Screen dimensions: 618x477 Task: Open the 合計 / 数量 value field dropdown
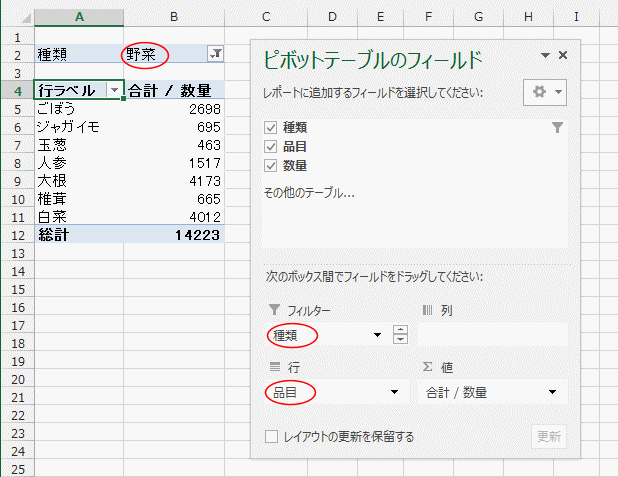[x=552, y=392]
